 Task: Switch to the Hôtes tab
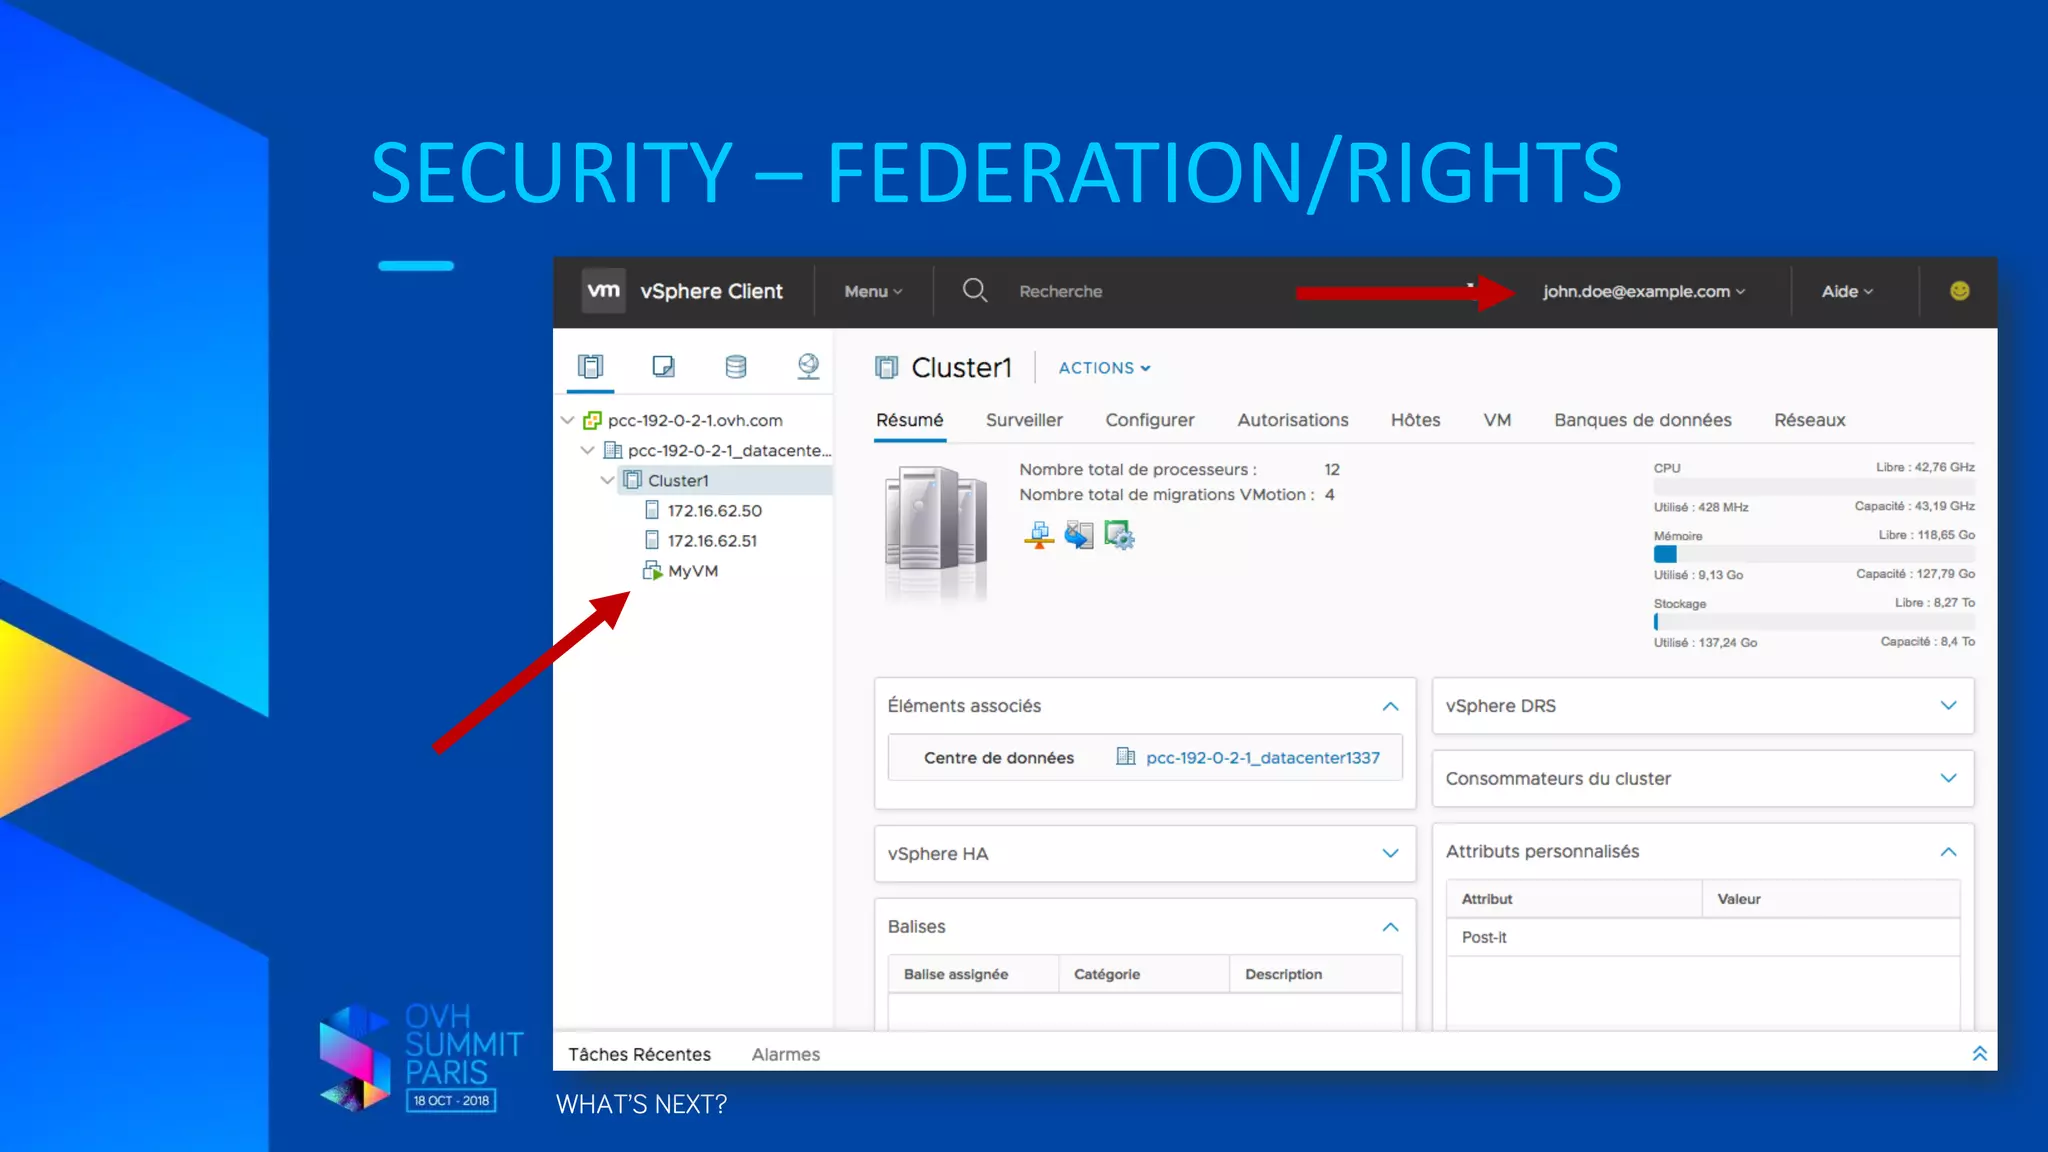[x=1415, y=420]
